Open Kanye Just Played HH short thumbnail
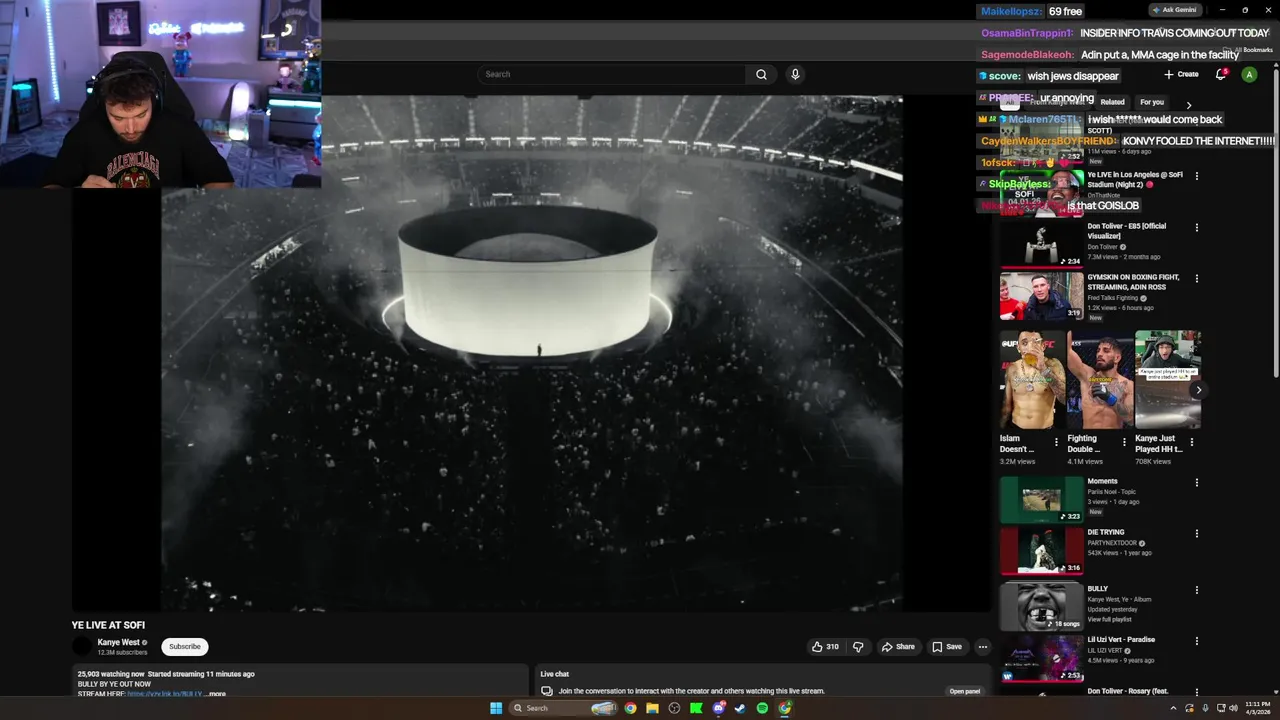This screenshot has width=1280, height=720. click(x=1168, y=380)
